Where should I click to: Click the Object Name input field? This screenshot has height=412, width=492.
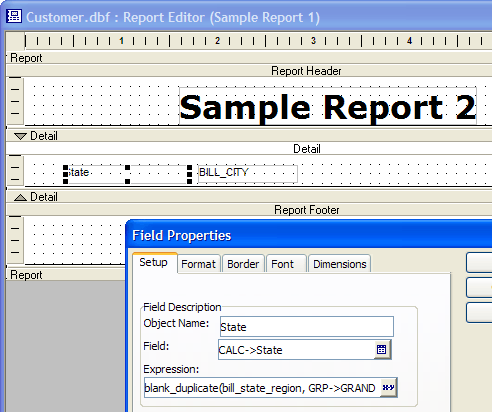click(307, 327)
